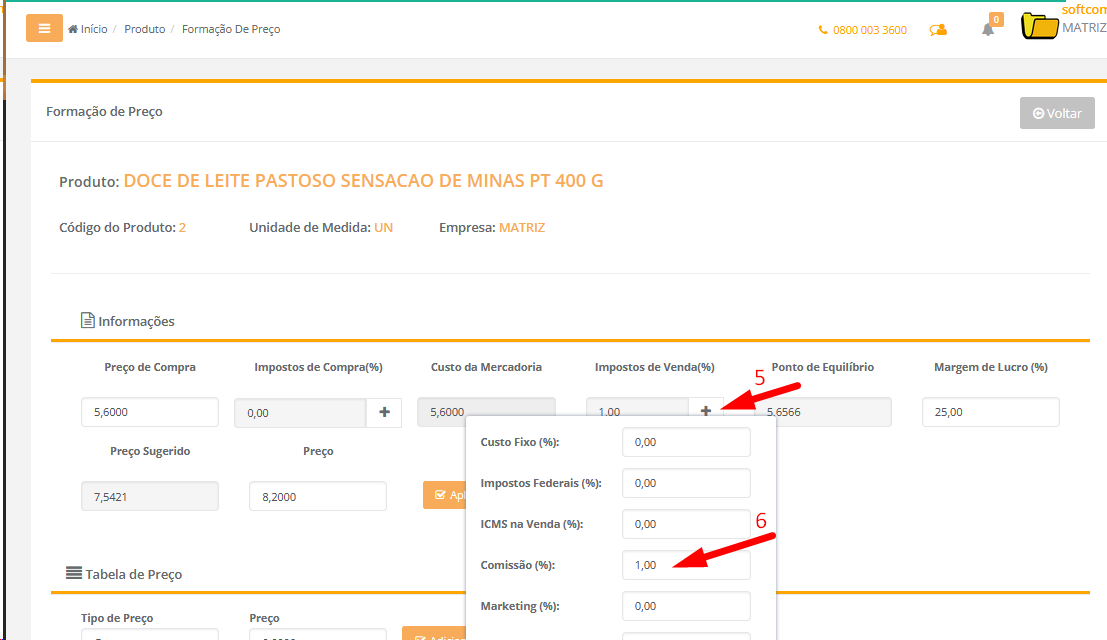Screen dimensions: 1107x640
Task: Navigate to Produto breadcrumb
Action: tap(145, 29)
